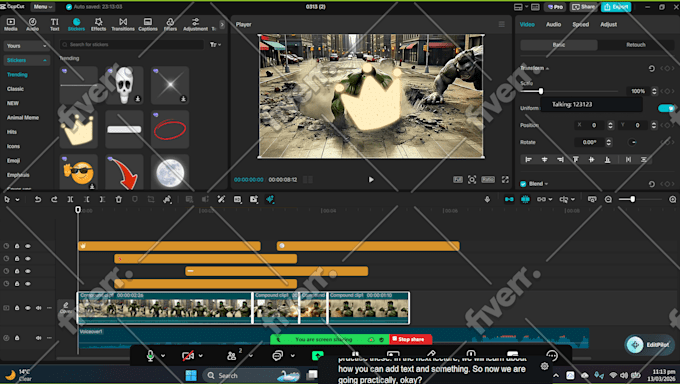Select the red circle scribble sticker
The height and width of the screenshot is (384, 680).
170,130
